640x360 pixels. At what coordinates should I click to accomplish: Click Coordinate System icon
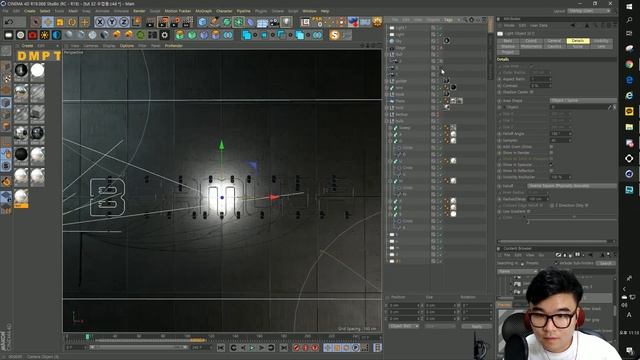click(136, 22)
